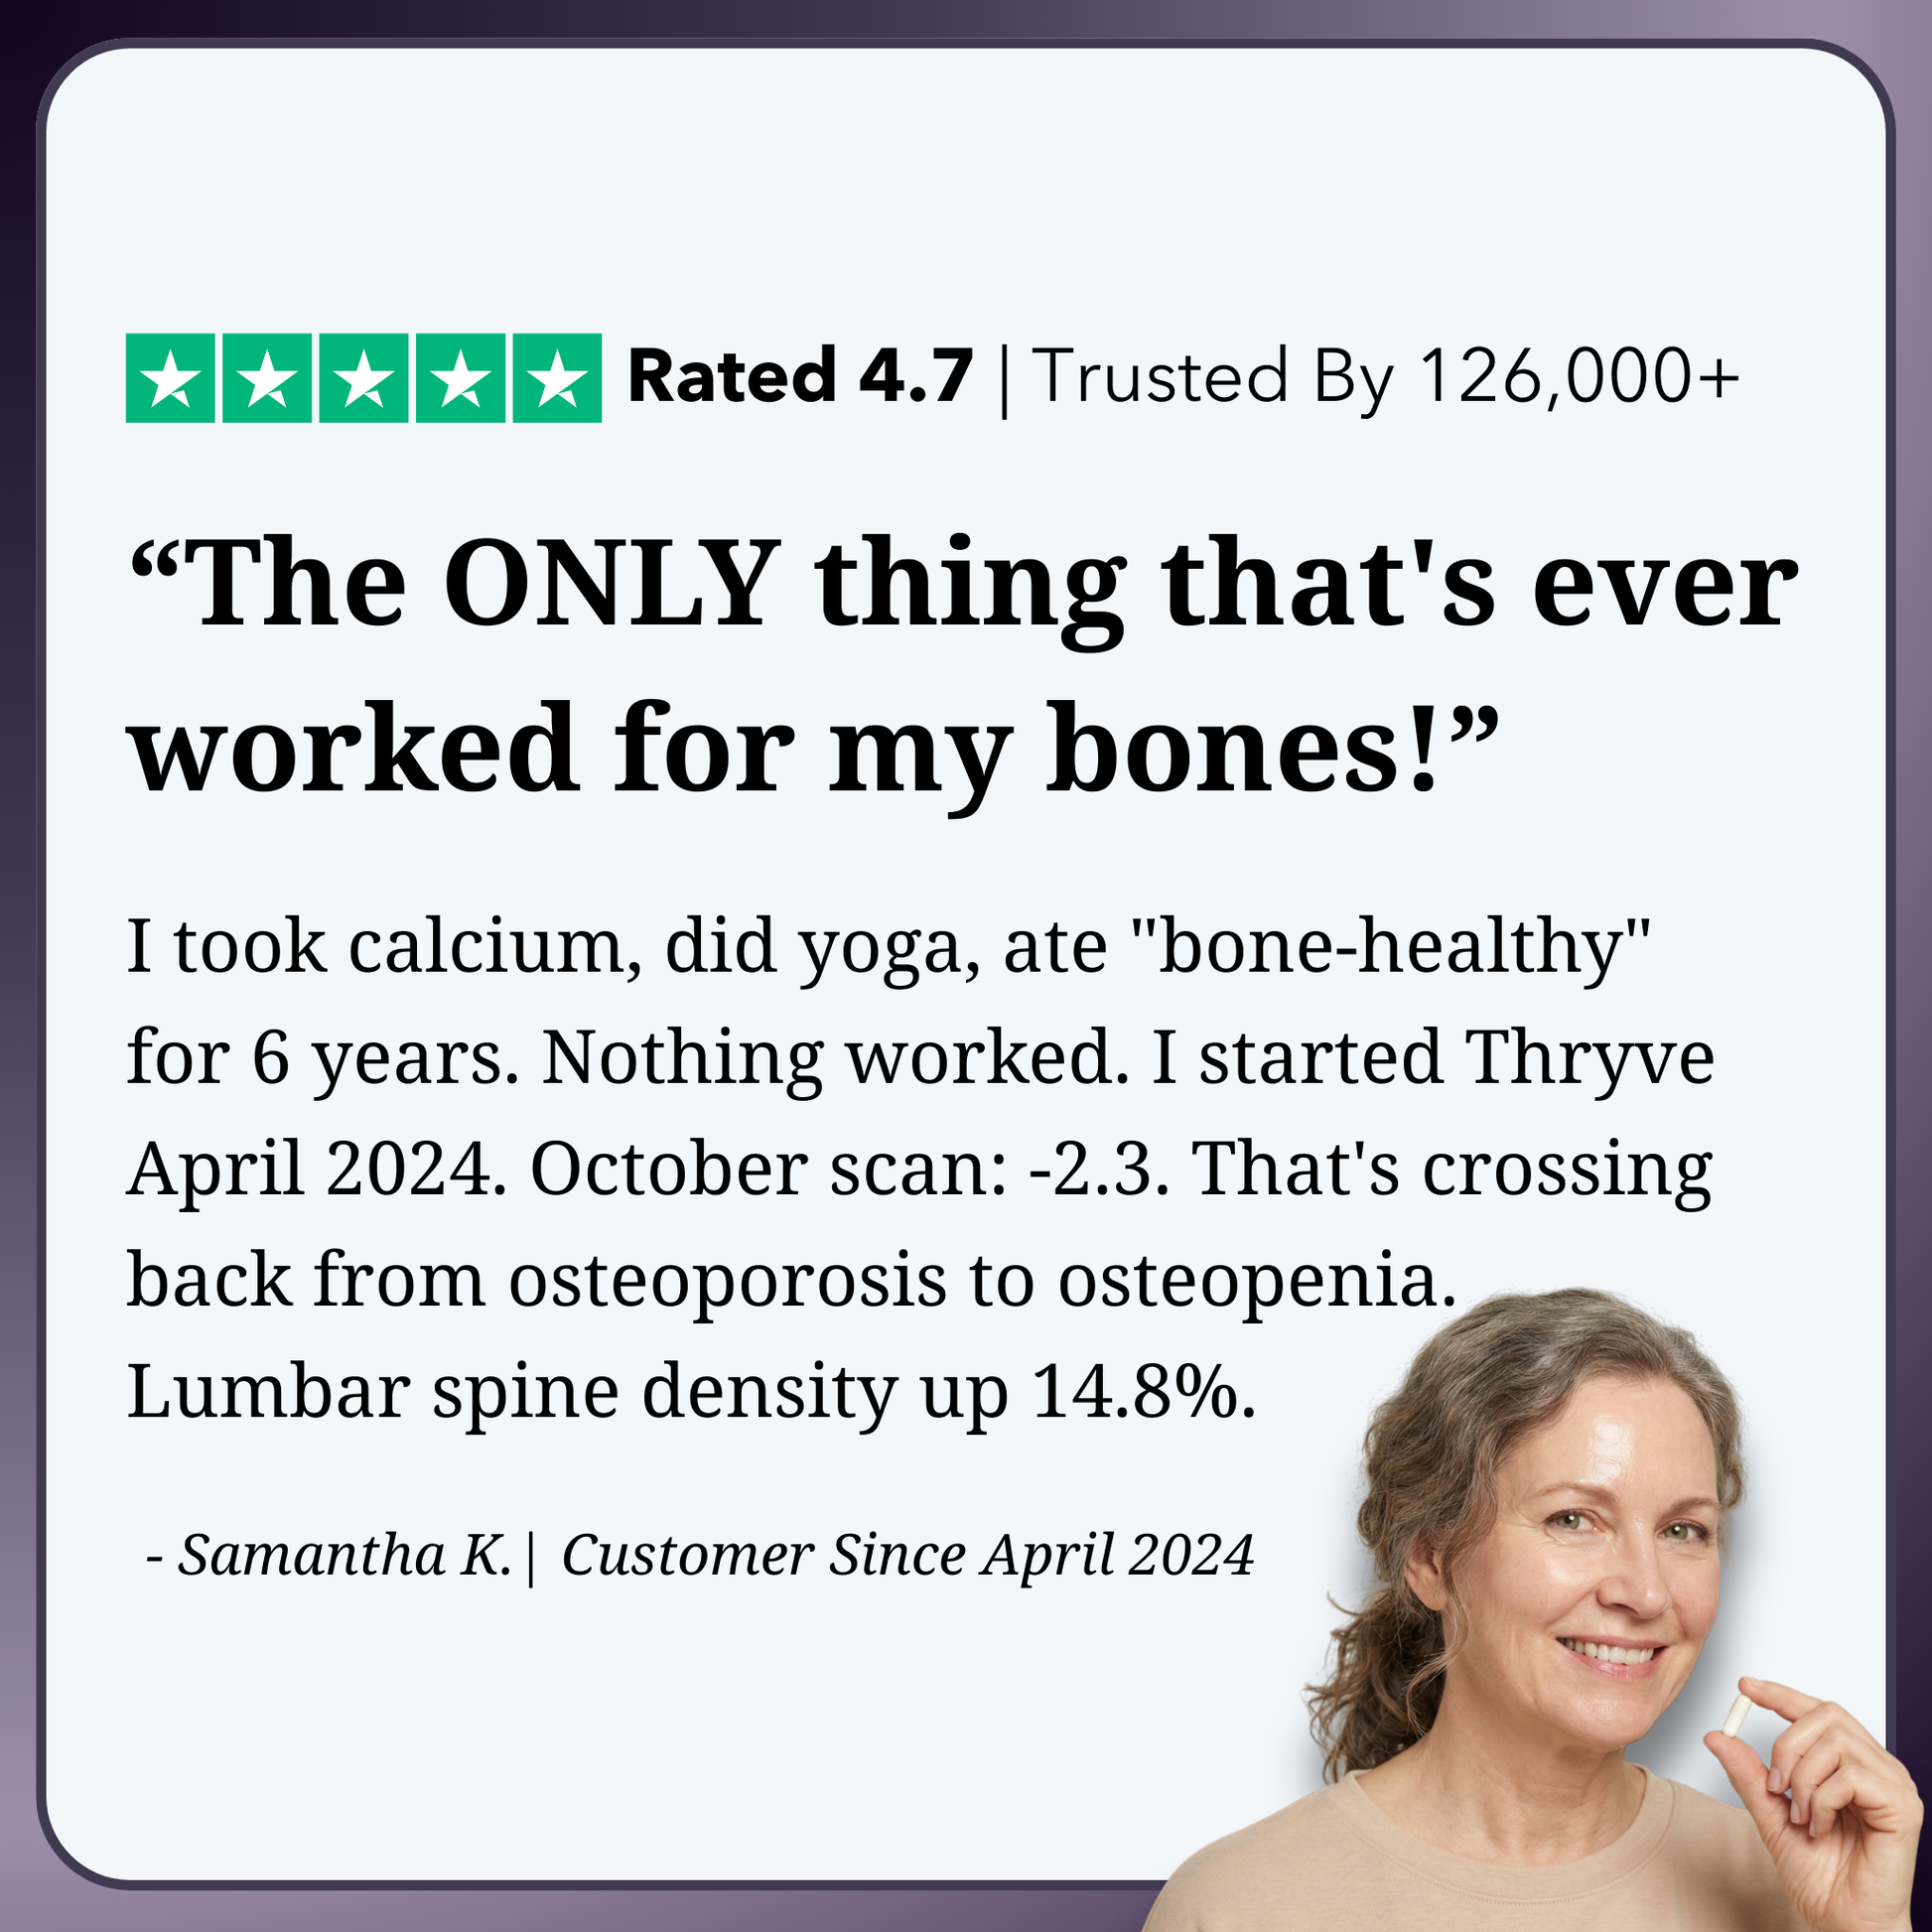Open the "Trusted By 126,000+" text
This screenshot has width=1932, height=1932.
pyautogui.click(x=1385, y=378)
